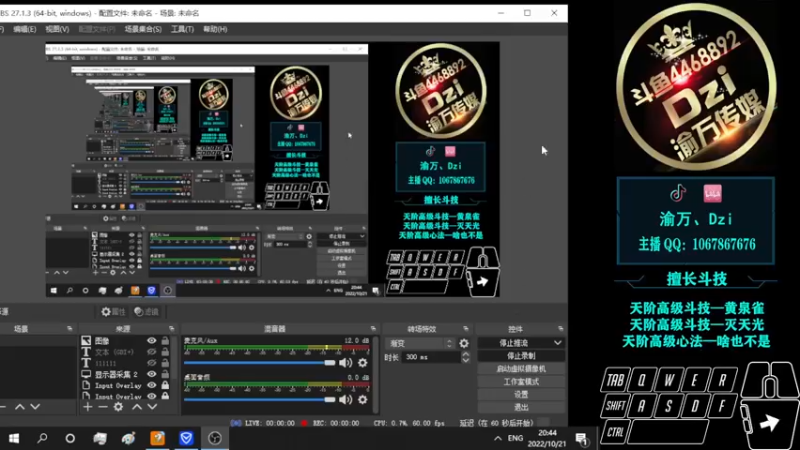Open the 工具(T) menu
Screen dimensions: 800x450
[x=182, y=29]
